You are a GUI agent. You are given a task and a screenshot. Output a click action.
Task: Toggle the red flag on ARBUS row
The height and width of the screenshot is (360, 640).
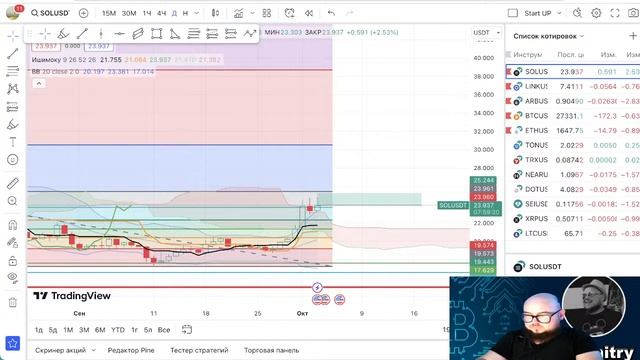[x=509, y=101]
